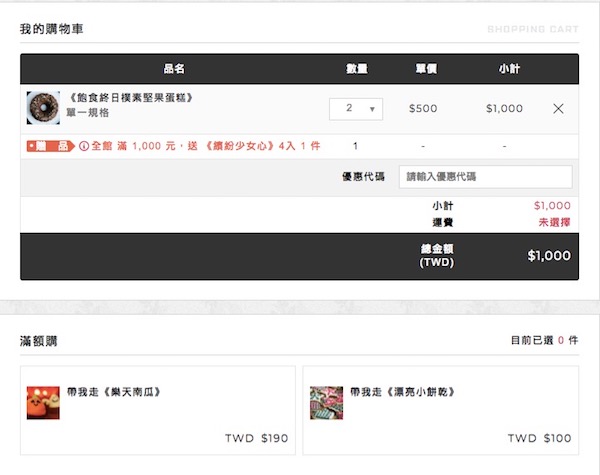The width and height of the screenshot is (600, 475).
Task: Click the 目前已選 0 件 counter
Action: point(545,340)
